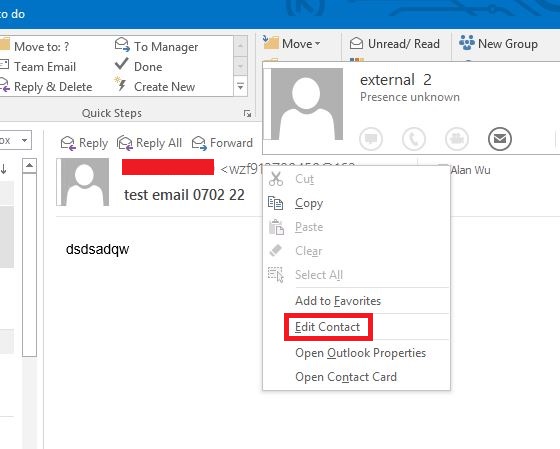
Task: Click Reply All in reading pane
Action: tap(149, 143)
